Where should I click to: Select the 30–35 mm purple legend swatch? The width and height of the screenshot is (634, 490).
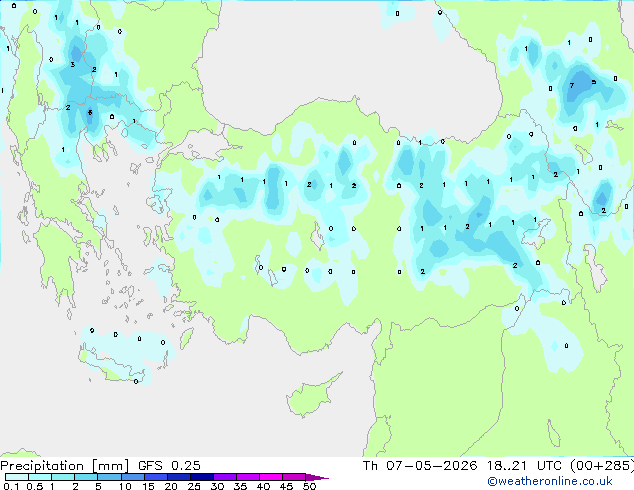click(x=224, y=477)
